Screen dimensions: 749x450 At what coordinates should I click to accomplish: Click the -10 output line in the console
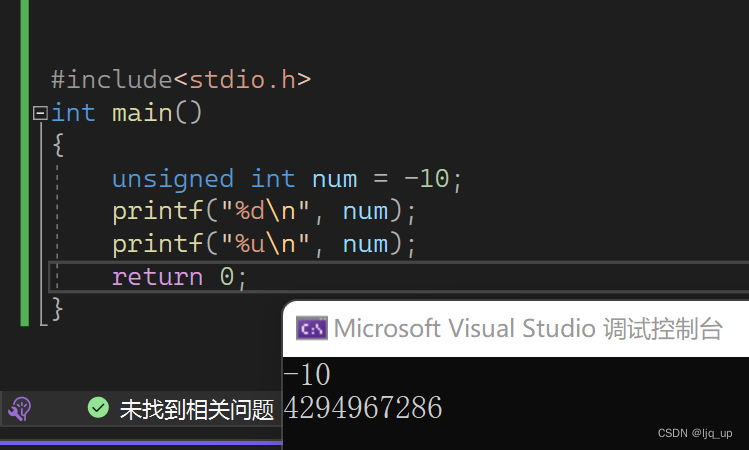click(x=307, y=375)
